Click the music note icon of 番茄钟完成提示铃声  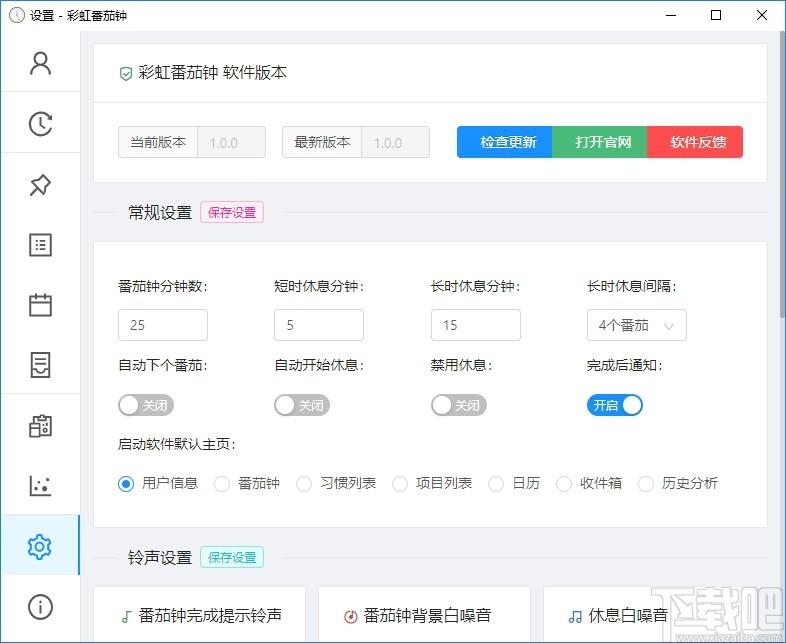127,616
